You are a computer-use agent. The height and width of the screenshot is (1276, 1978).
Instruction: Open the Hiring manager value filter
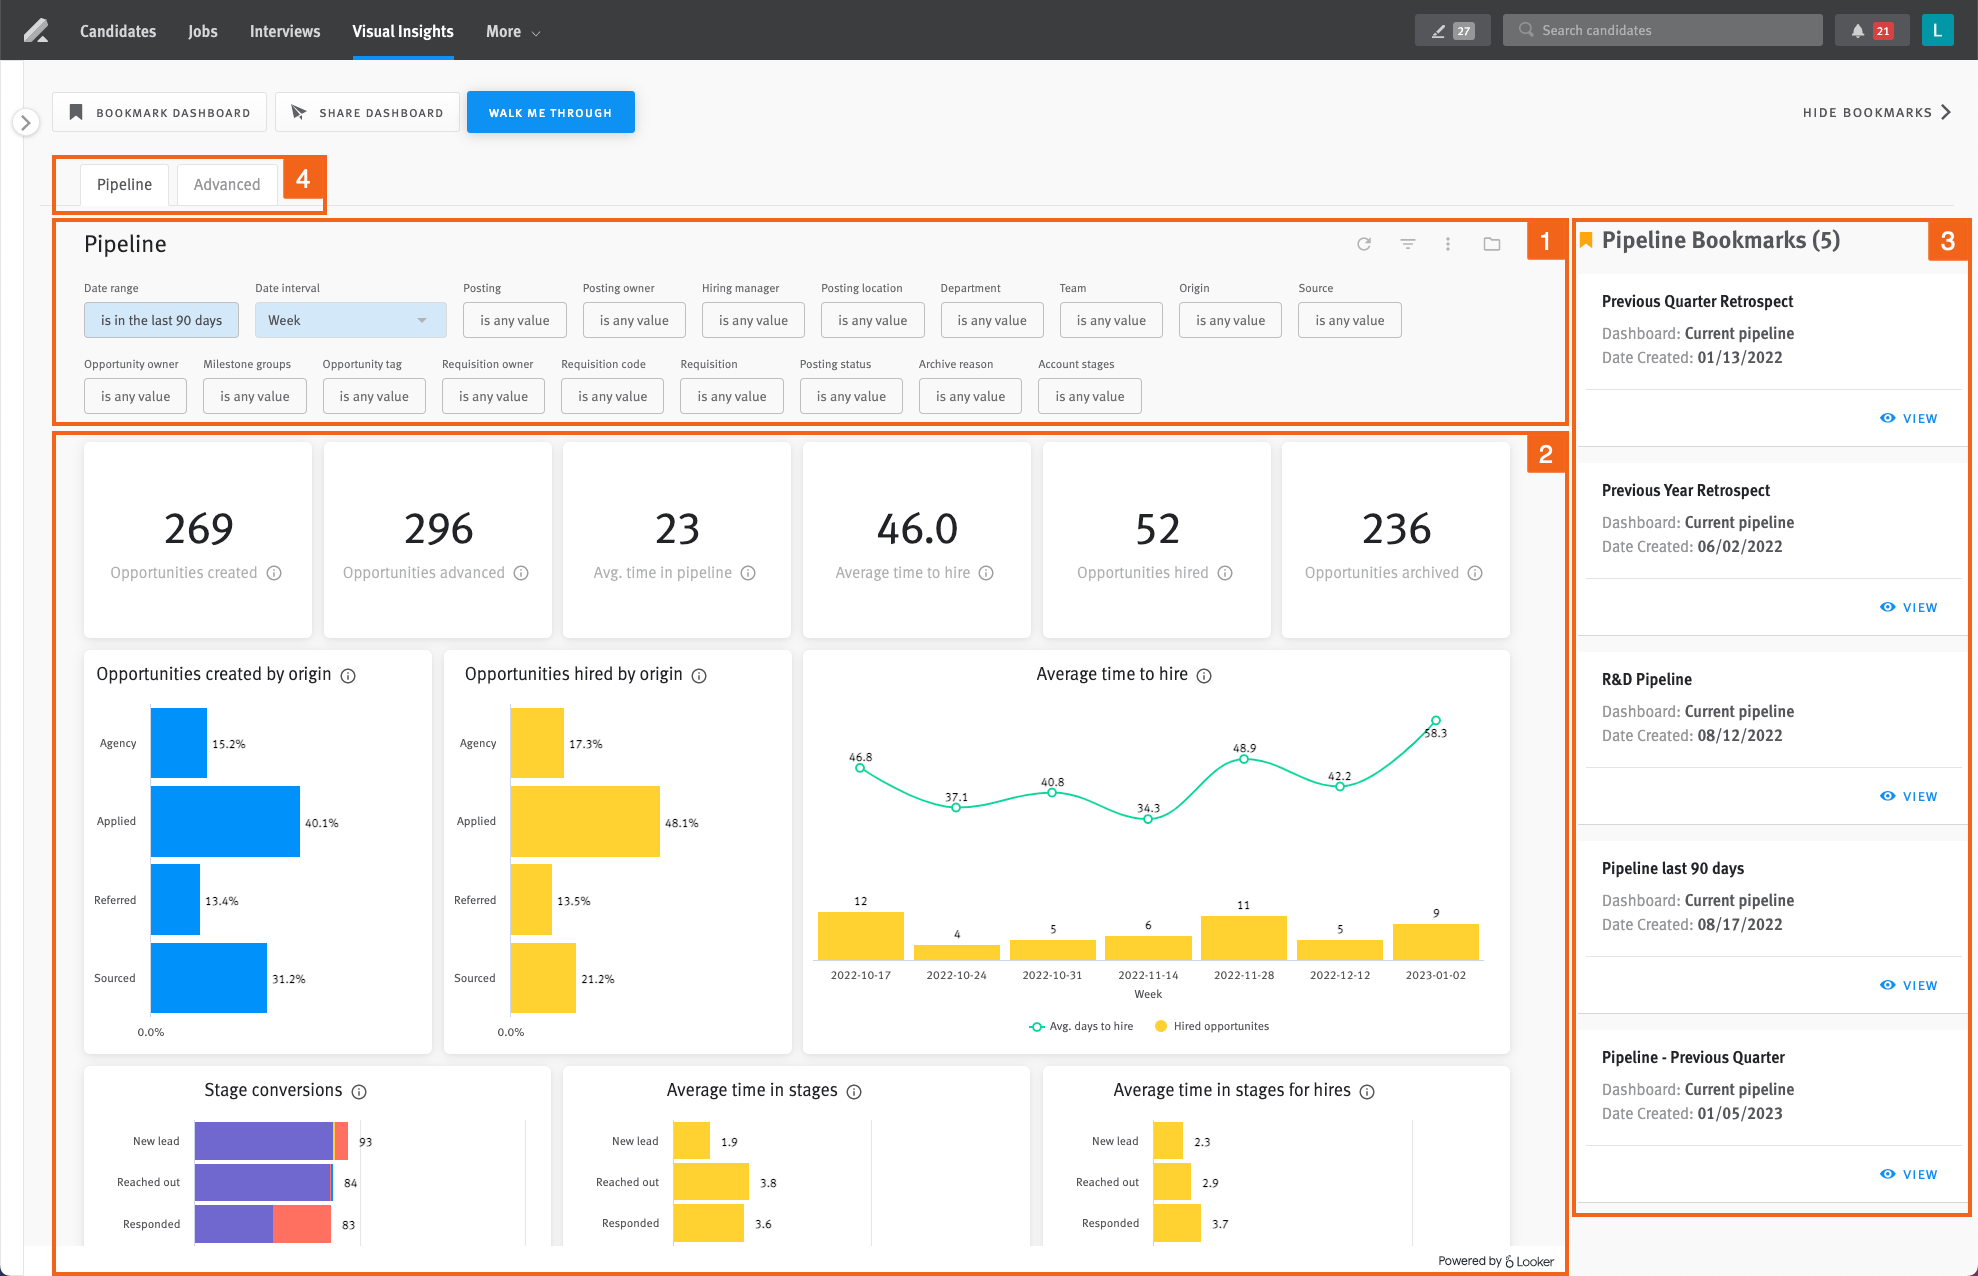753,320
